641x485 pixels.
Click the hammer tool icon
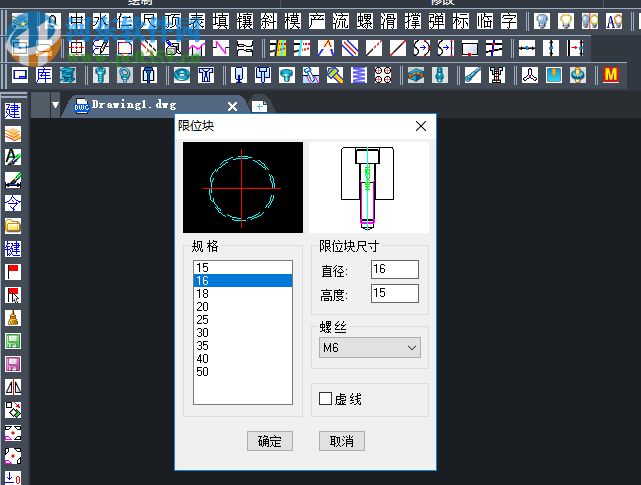[x=335, y=75]
